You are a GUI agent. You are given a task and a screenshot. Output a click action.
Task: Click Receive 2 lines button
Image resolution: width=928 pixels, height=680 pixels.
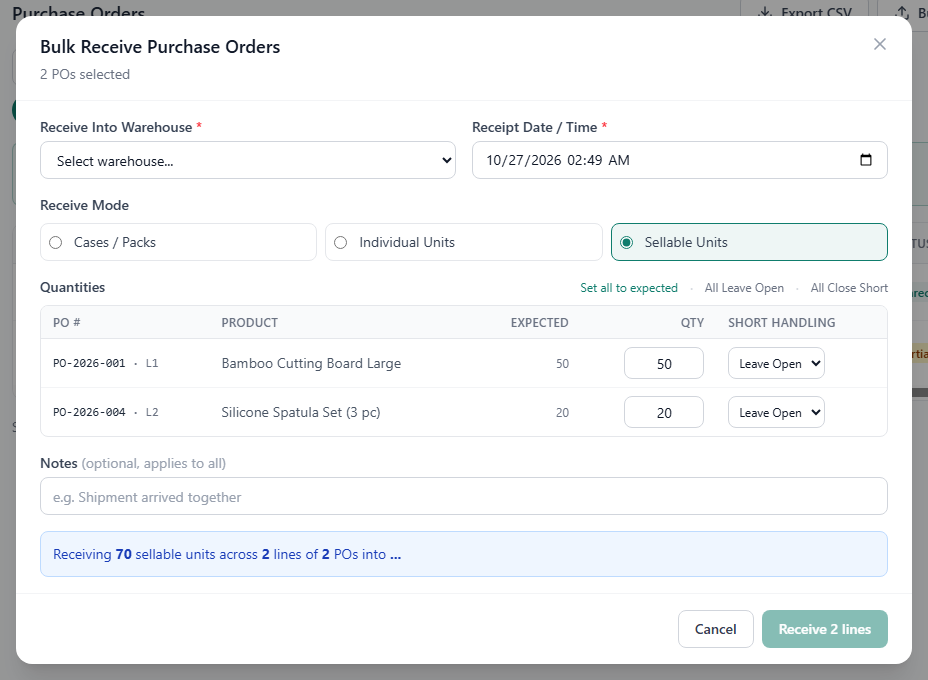pos(824,629)
